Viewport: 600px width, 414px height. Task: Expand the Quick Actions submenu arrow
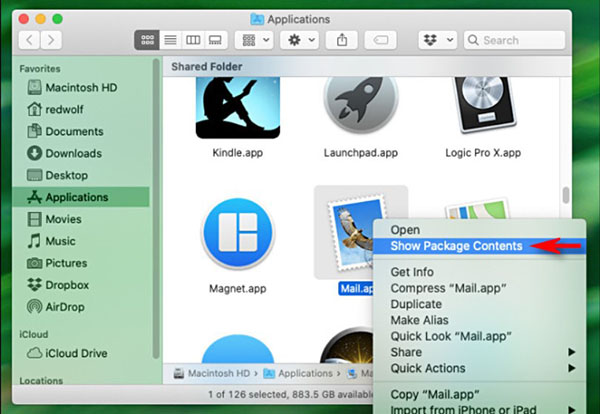click(571, 368)
